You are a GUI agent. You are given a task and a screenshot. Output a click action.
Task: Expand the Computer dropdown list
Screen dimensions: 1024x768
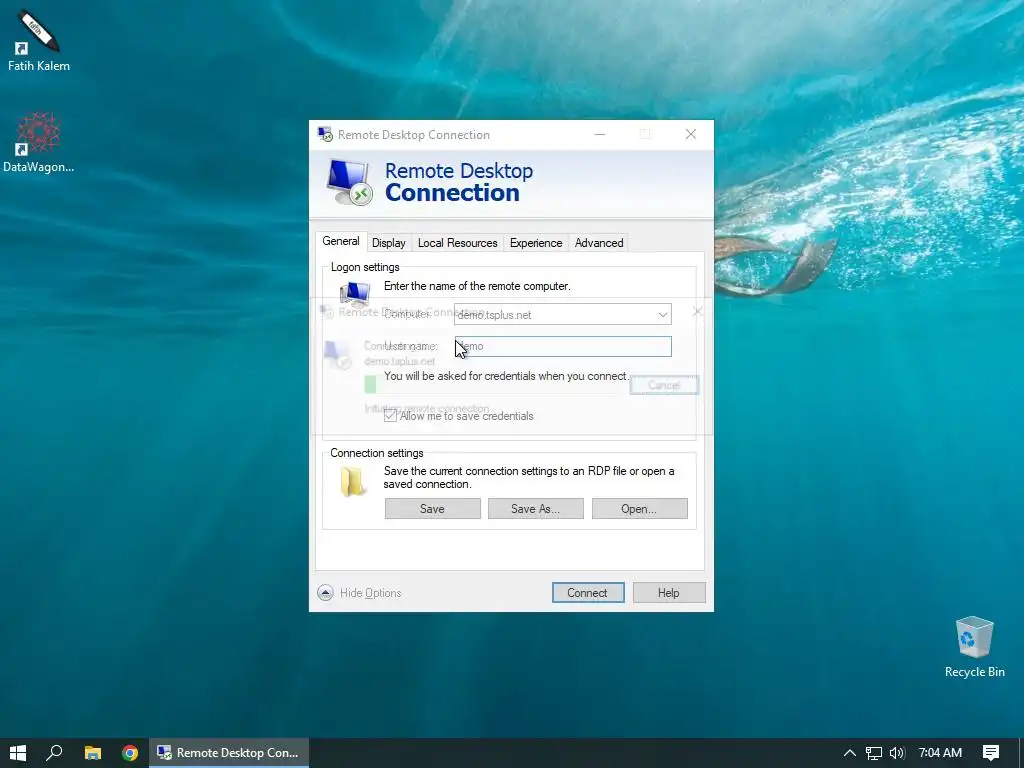(x=662, y=315)
